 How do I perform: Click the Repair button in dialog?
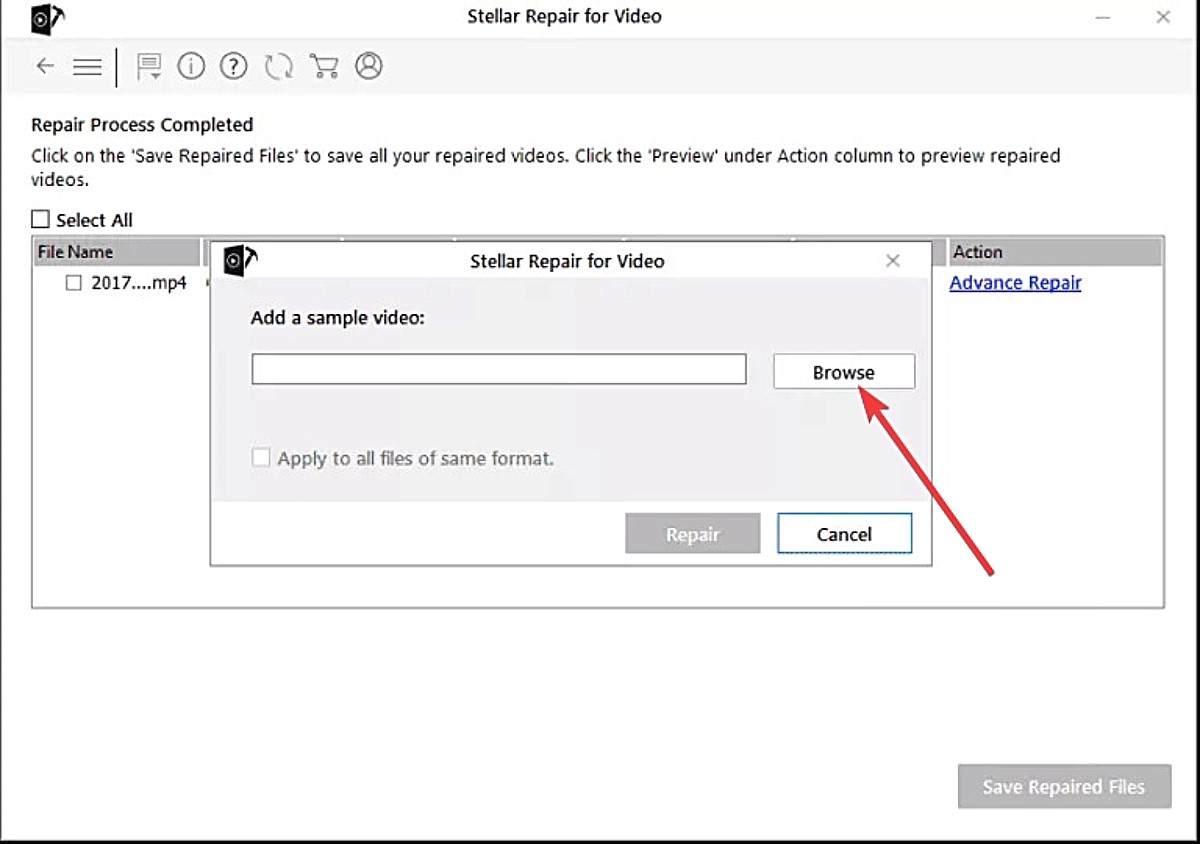[x=693, y=534]
